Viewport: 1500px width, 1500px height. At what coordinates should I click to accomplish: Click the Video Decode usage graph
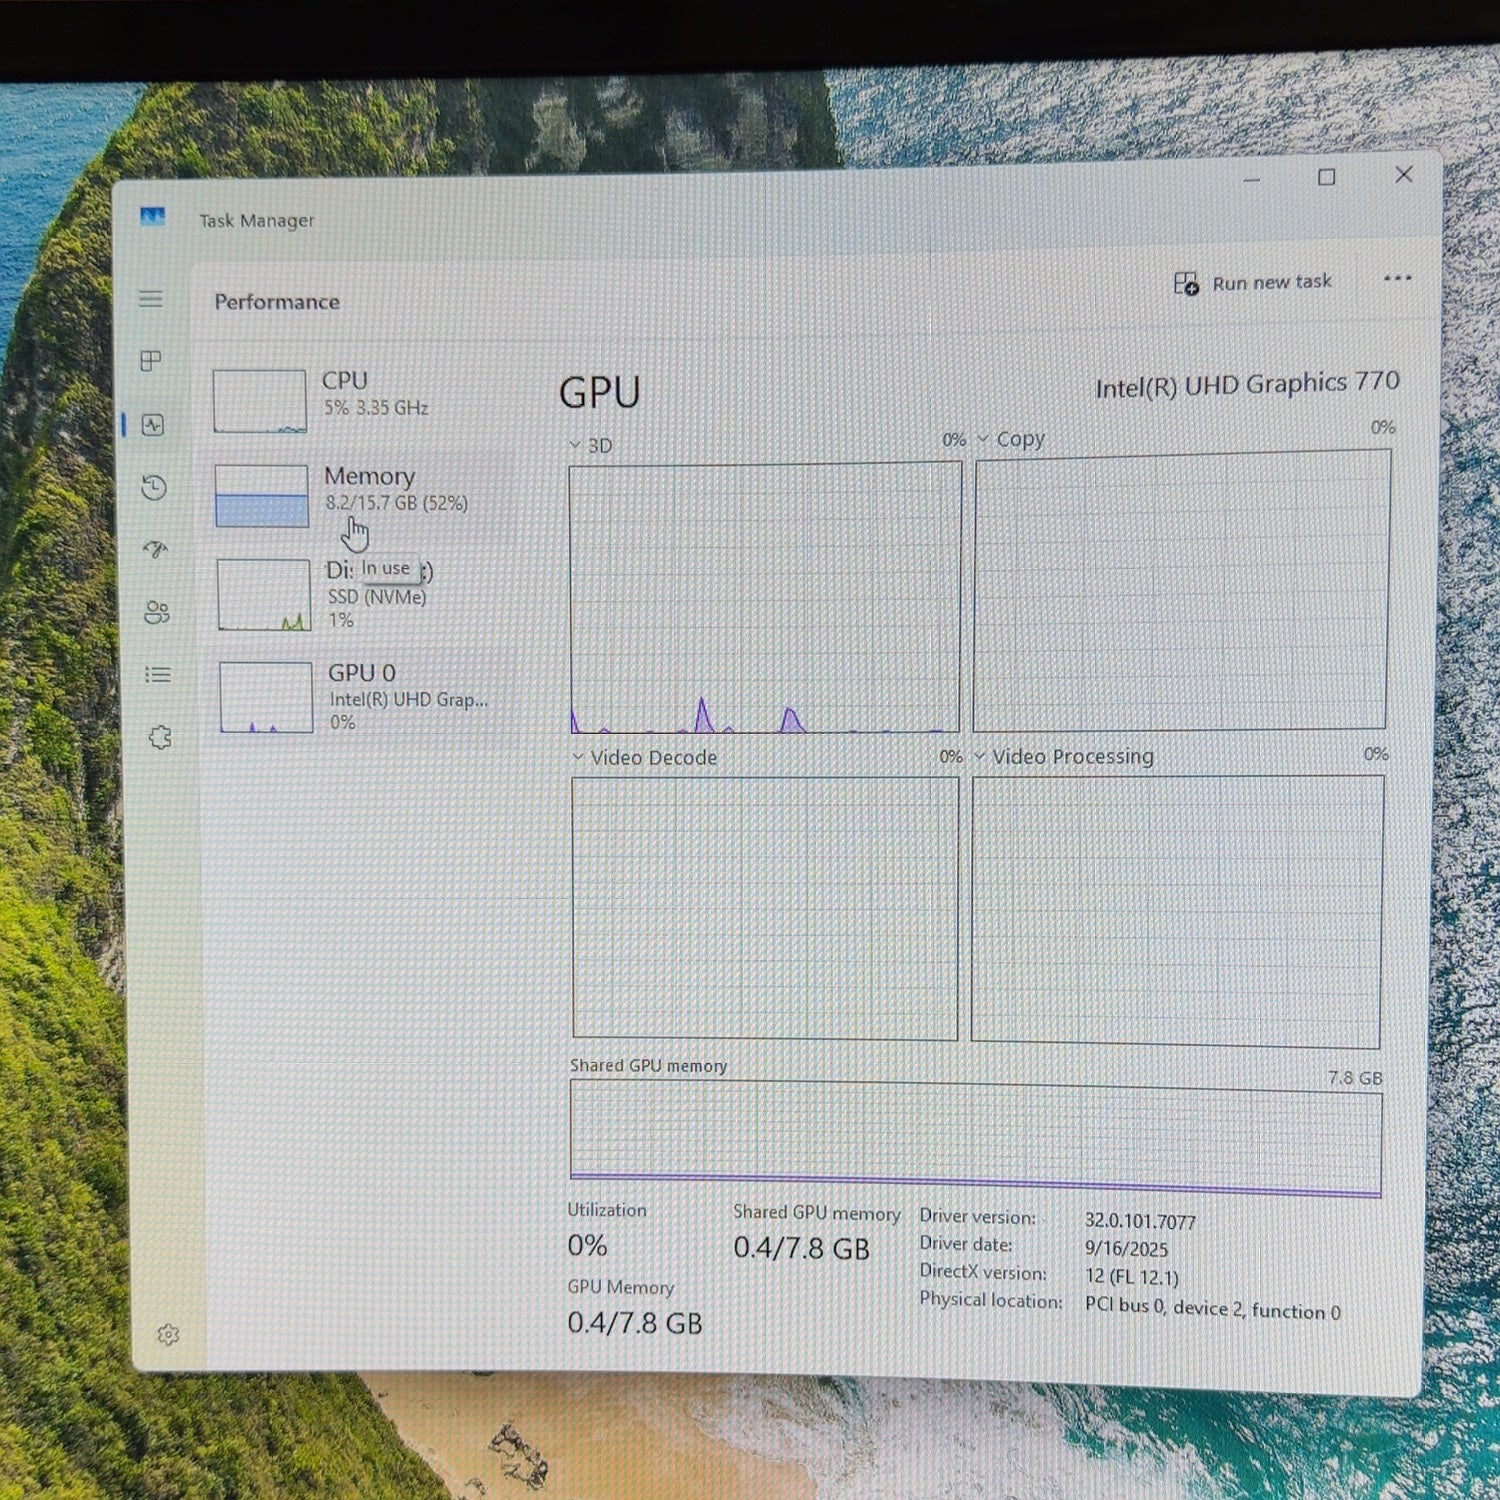click(x=765, y=908)
